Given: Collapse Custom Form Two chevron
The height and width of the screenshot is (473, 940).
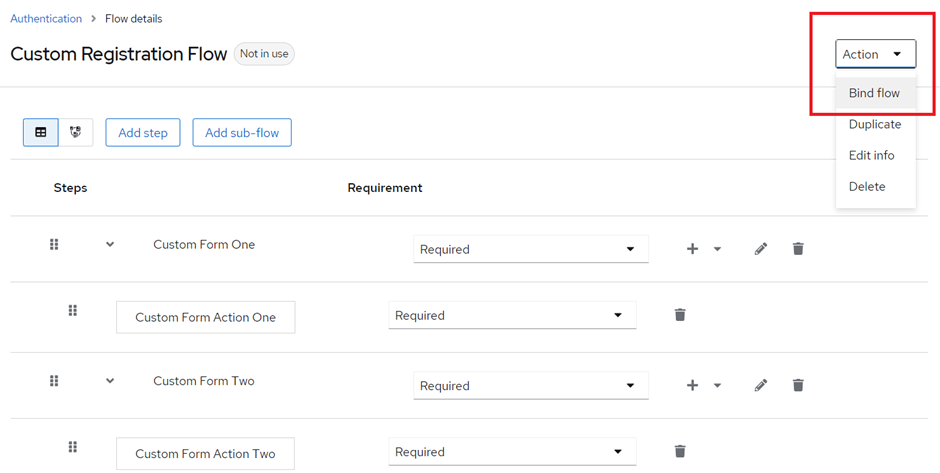Looking at the screenshot, I should pyautogui.click(x=110, y=381).
